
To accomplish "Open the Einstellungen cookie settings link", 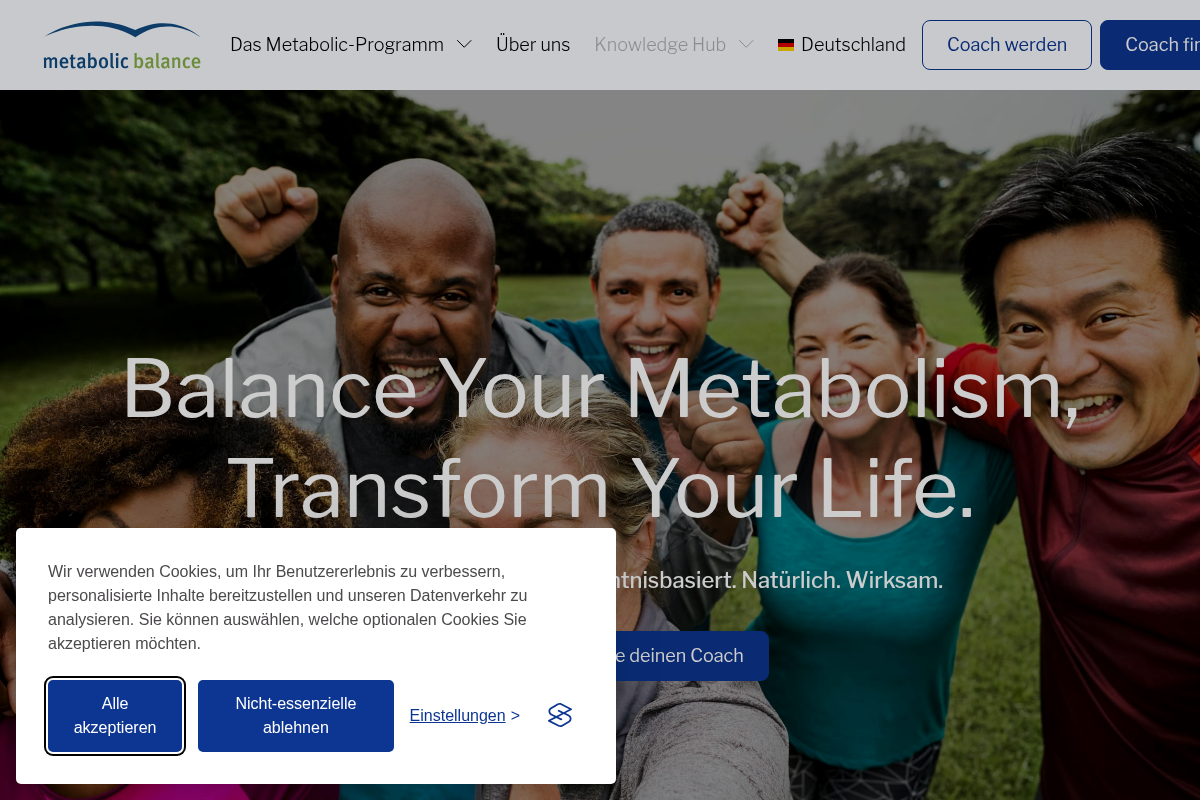I will coord(465,716).
